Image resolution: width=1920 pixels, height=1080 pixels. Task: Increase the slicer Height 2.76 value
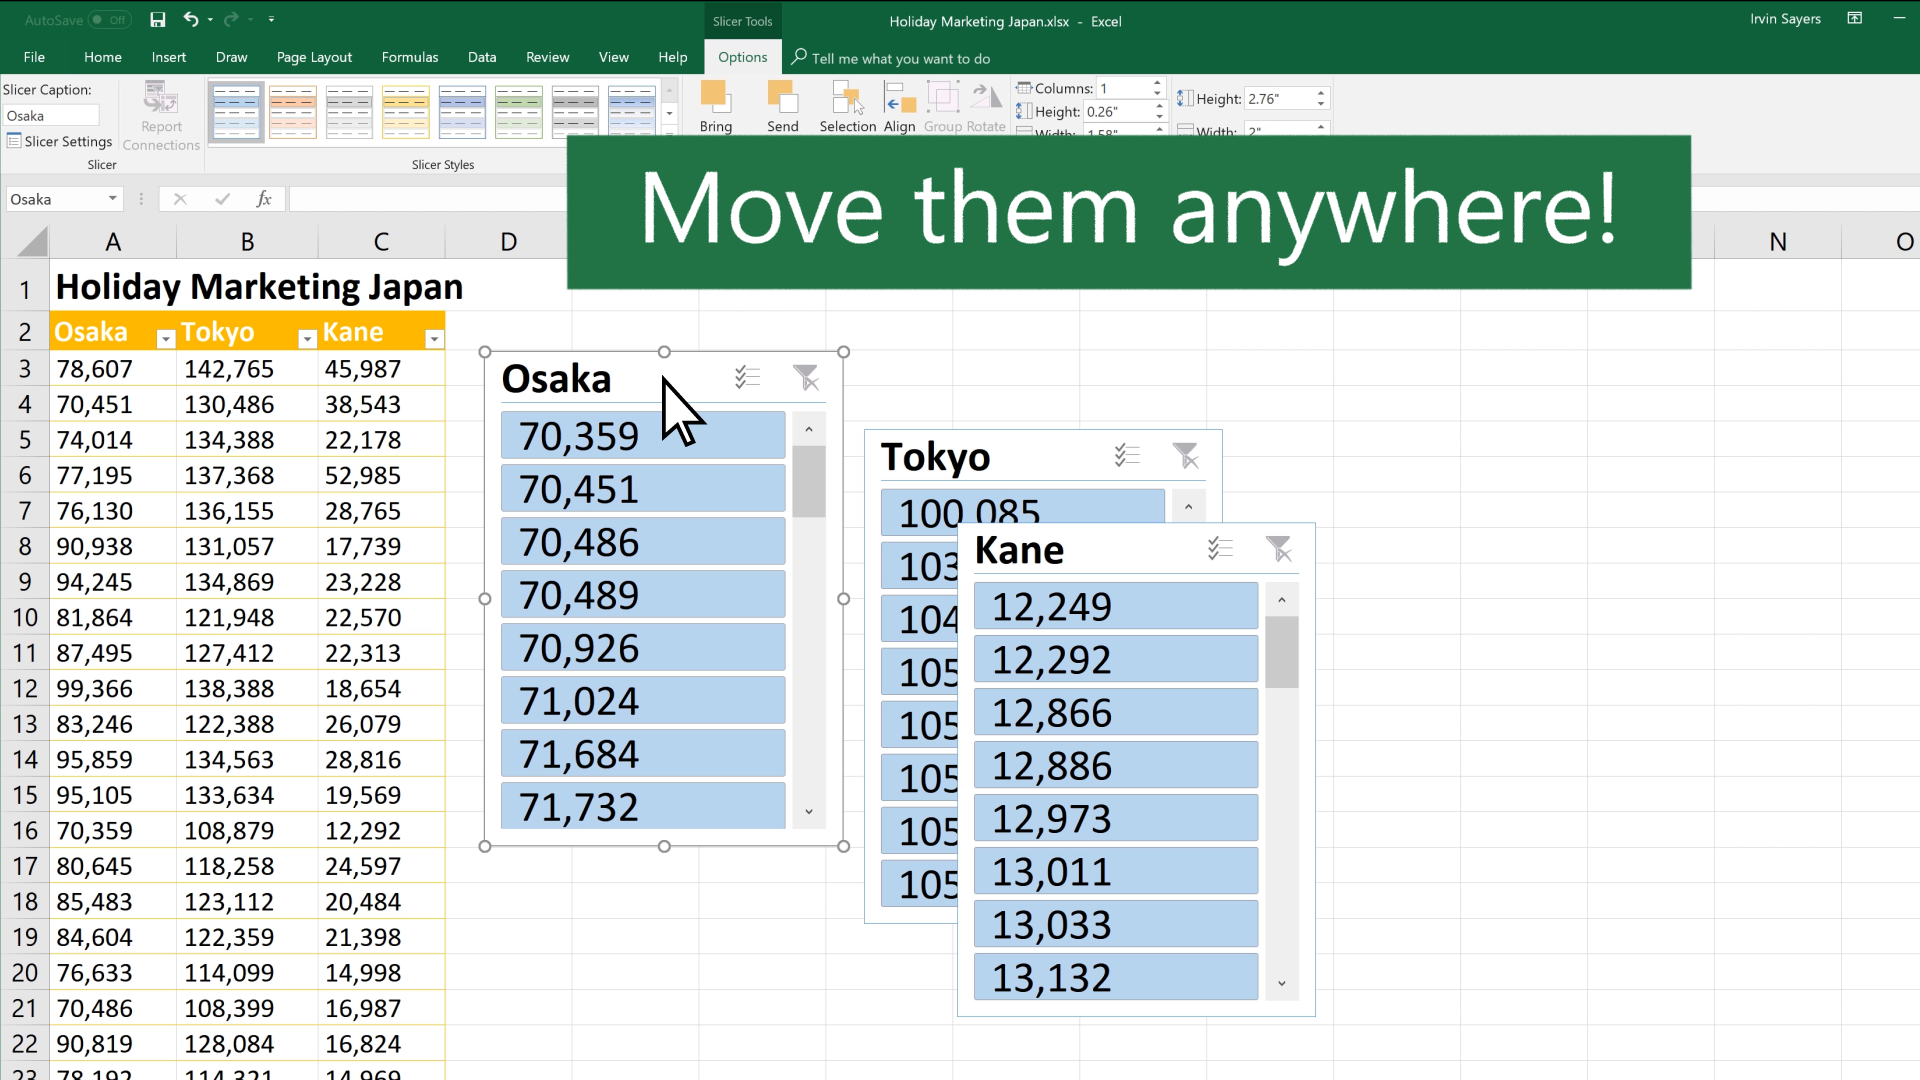(1321, 93)
